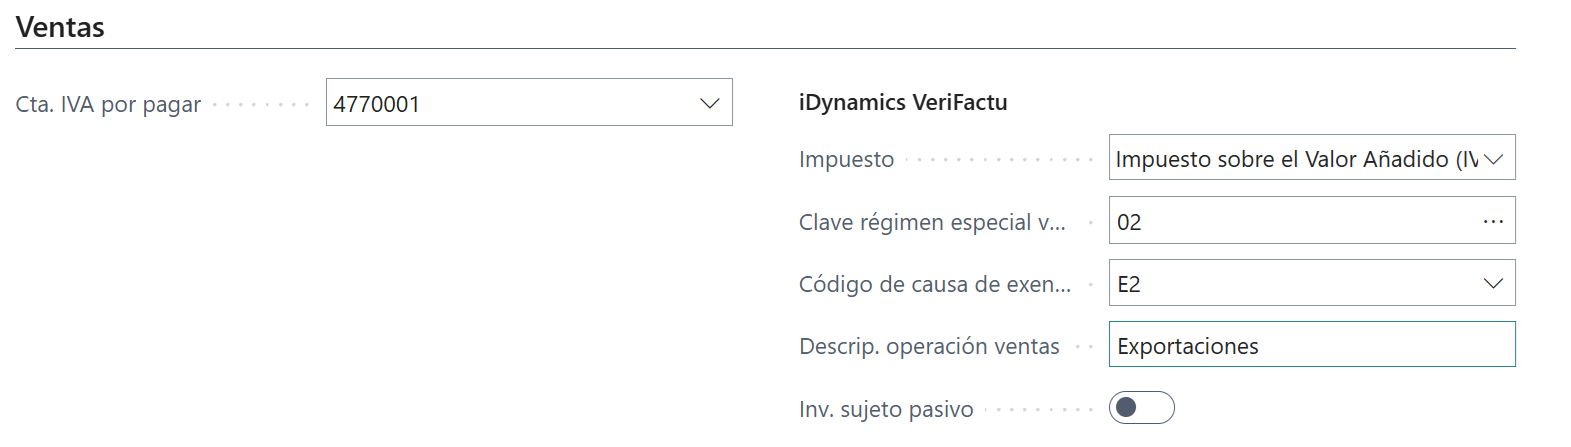The image size is (1571, 447).
Task: Click the Clave régimen especial field with 02
Action: click(1290, 221)
